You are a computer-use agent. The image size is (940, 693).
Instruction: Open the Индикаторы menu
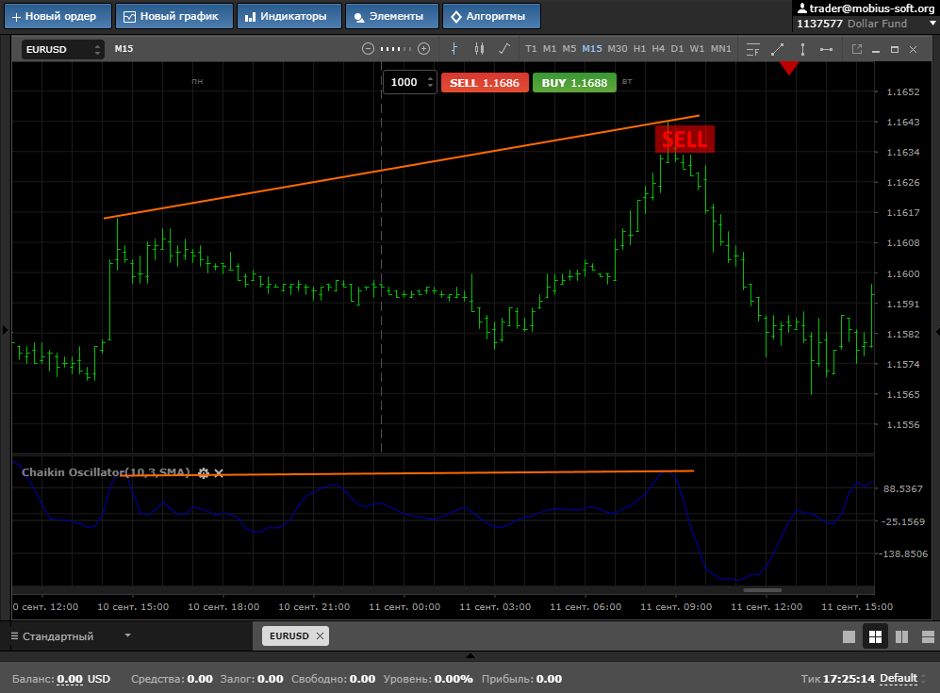[289, 16]
